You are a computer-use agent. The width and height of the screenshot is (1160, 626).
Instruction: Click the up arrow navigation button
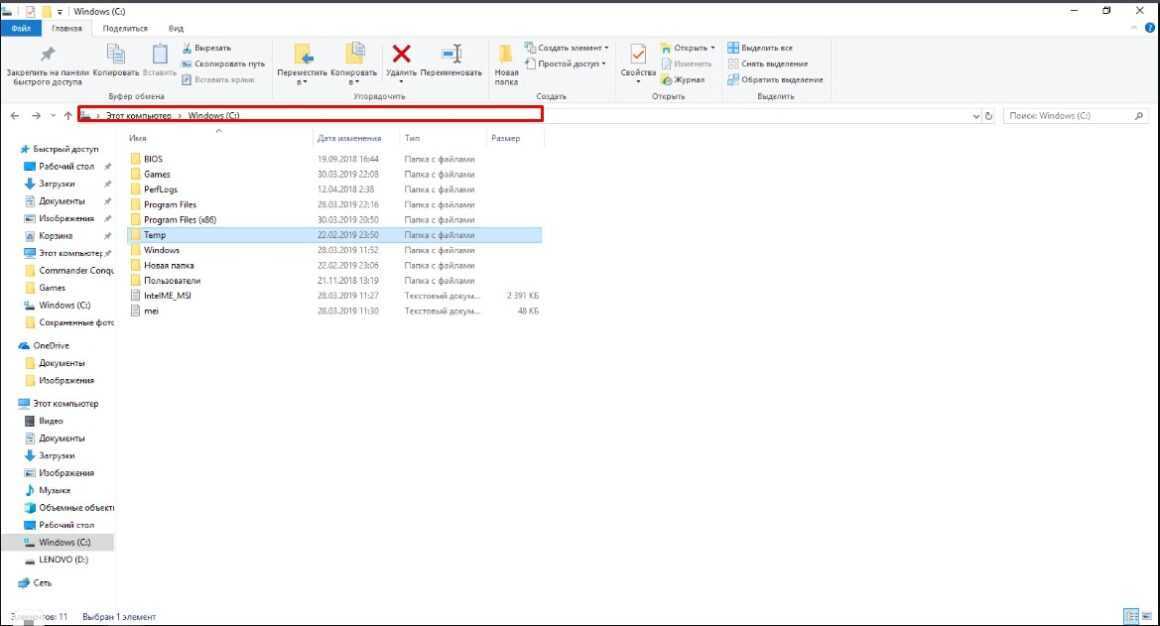coord(68,116)
